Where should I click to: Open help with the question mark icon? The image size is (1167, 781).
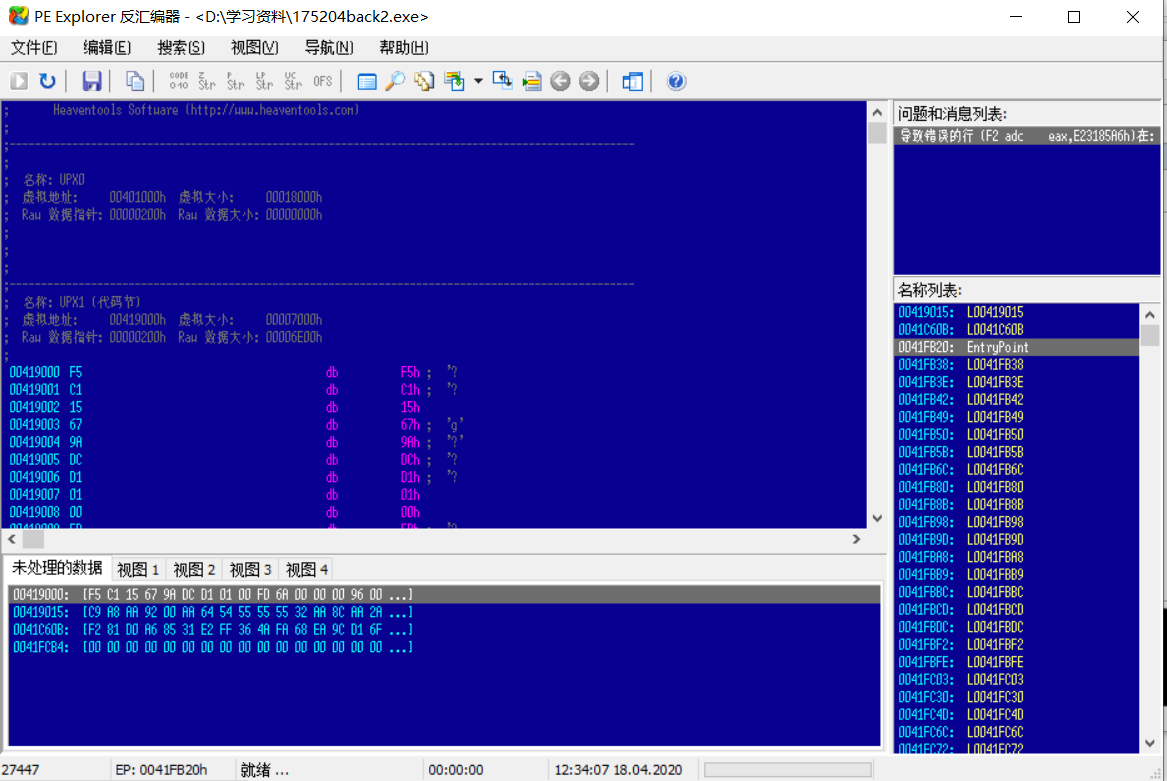coord(676,81)
